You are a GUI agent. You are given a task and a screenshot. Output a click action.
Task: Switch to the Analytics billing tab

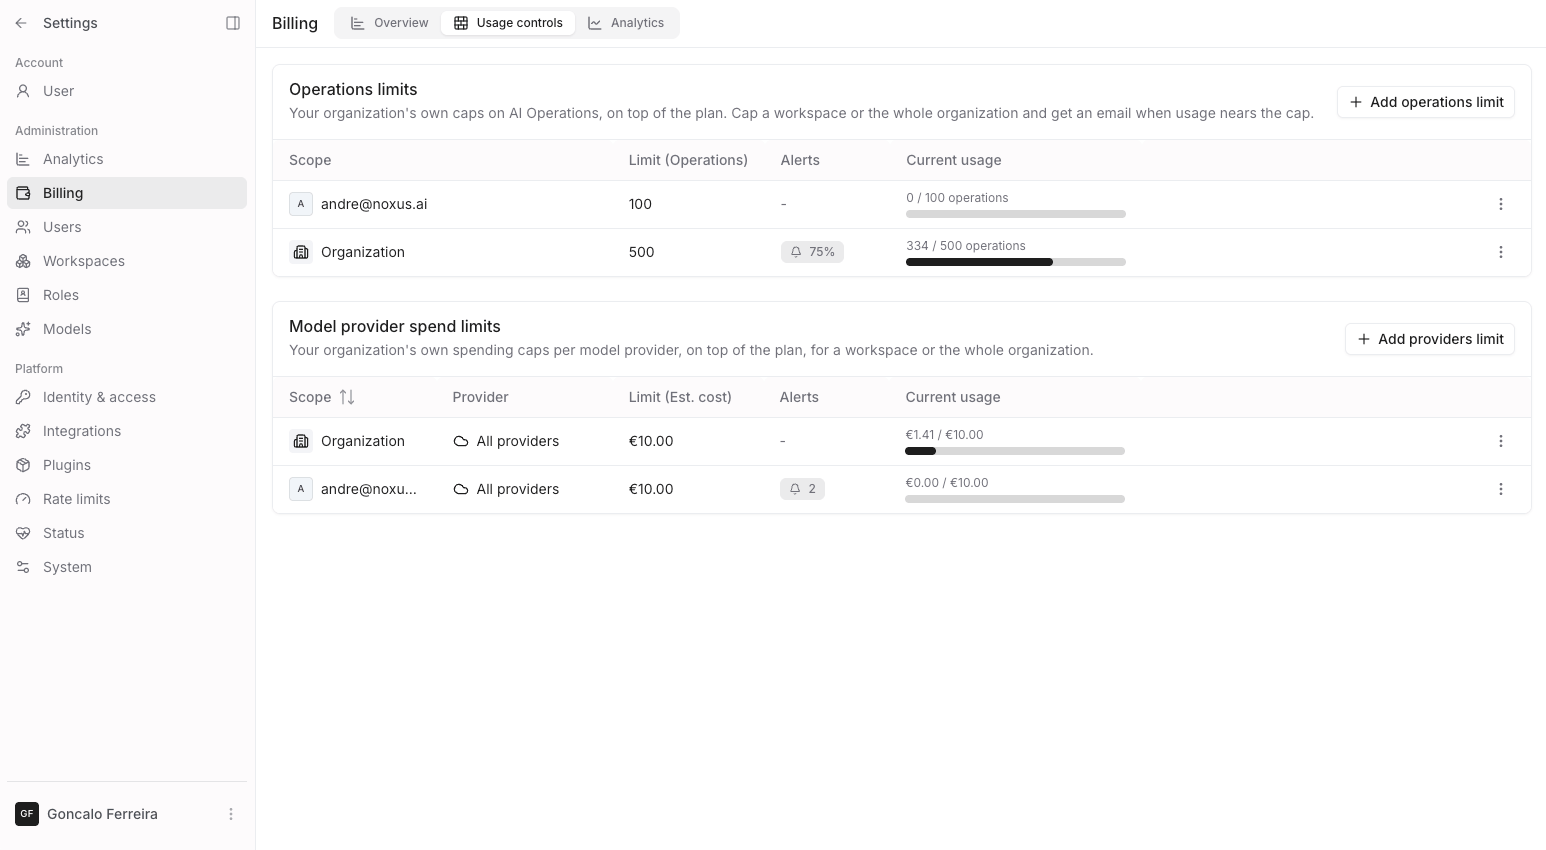[626, 23]
